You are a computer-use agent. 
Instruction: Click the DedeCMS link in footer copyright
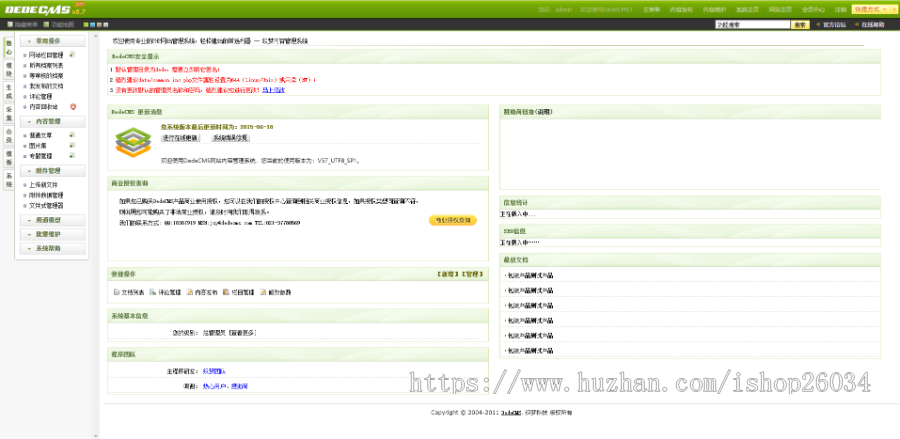pyautogui.click(x=510, y=412)
